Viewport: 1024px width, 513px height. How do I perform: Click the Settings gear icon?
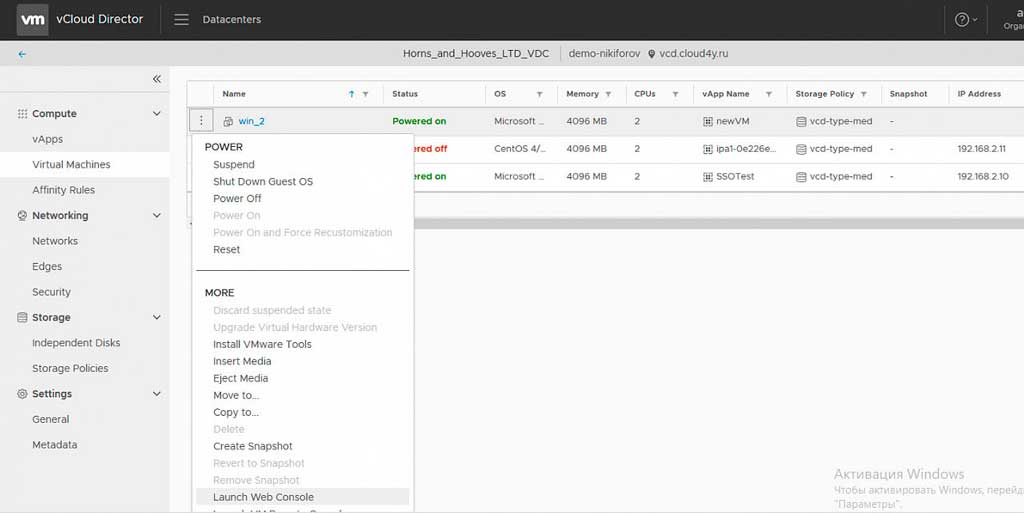[22, 394]
